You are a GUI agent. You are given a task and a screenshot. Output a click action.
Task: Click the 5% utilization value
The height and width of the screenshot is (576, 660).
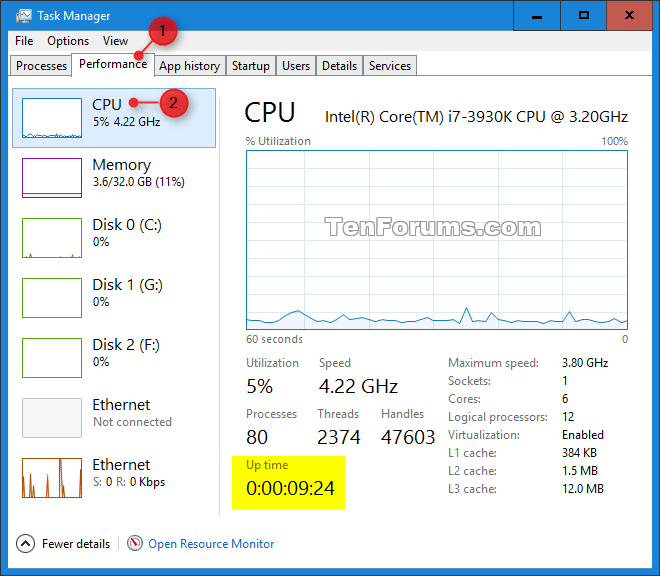point(259,386)
